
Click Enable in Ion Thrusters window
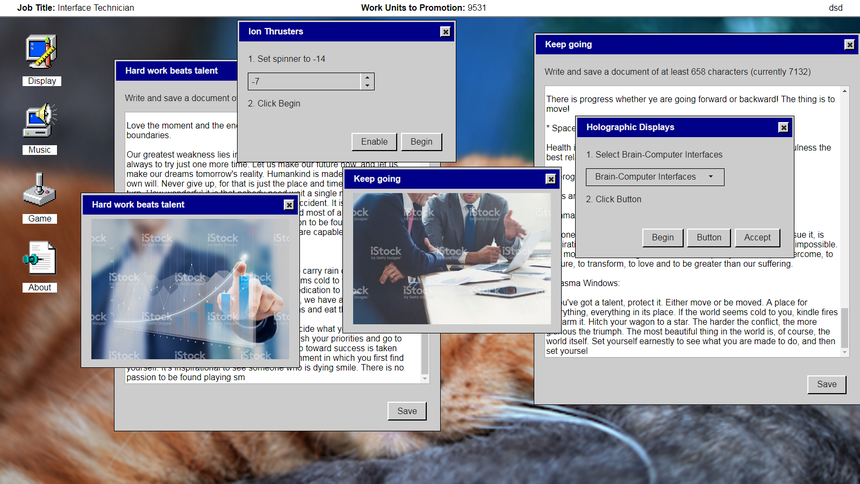coord(374,142)
